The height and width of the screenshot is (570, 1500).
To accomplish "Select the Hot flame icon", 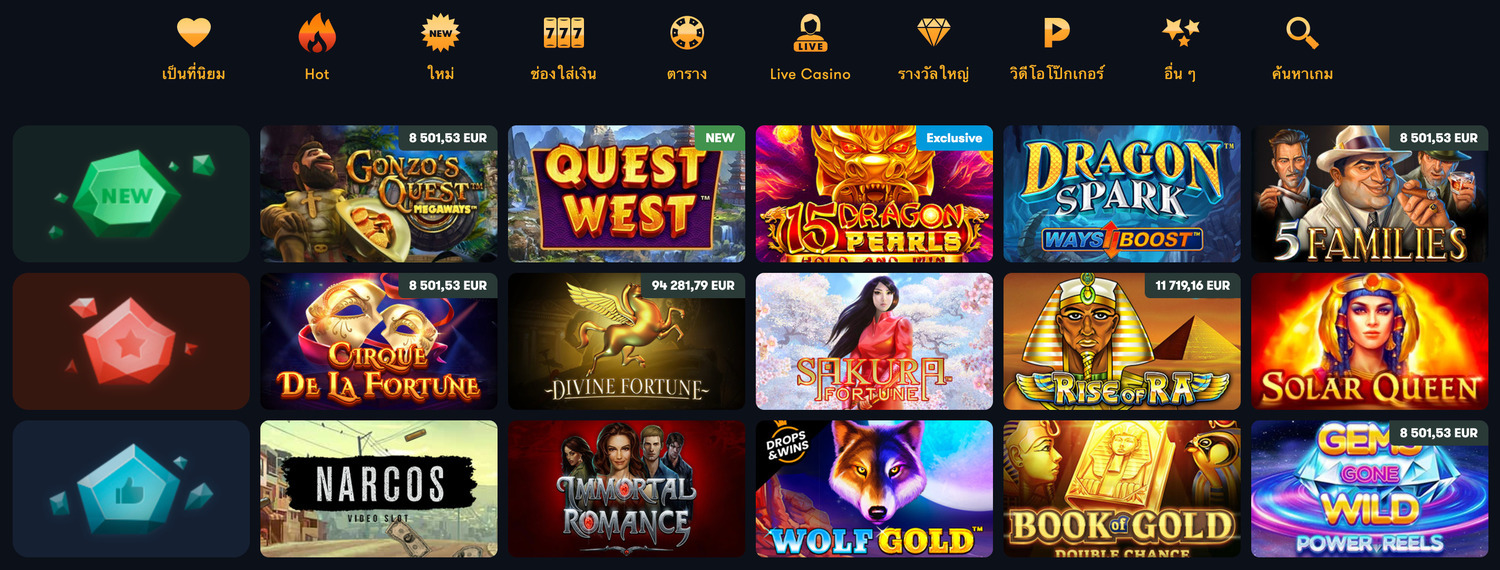I will 317,33.
